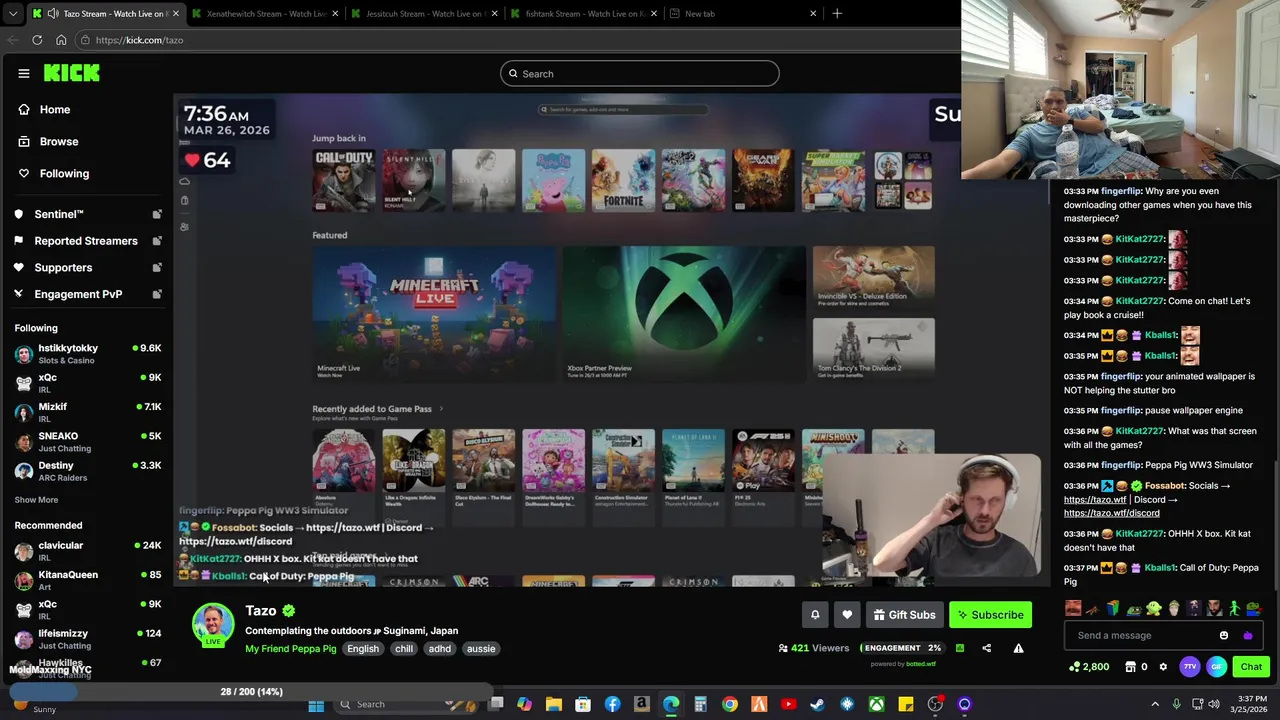Click the 7TV button
This screenshot has height=720, width=1280.
click(x=1190, y=667)
